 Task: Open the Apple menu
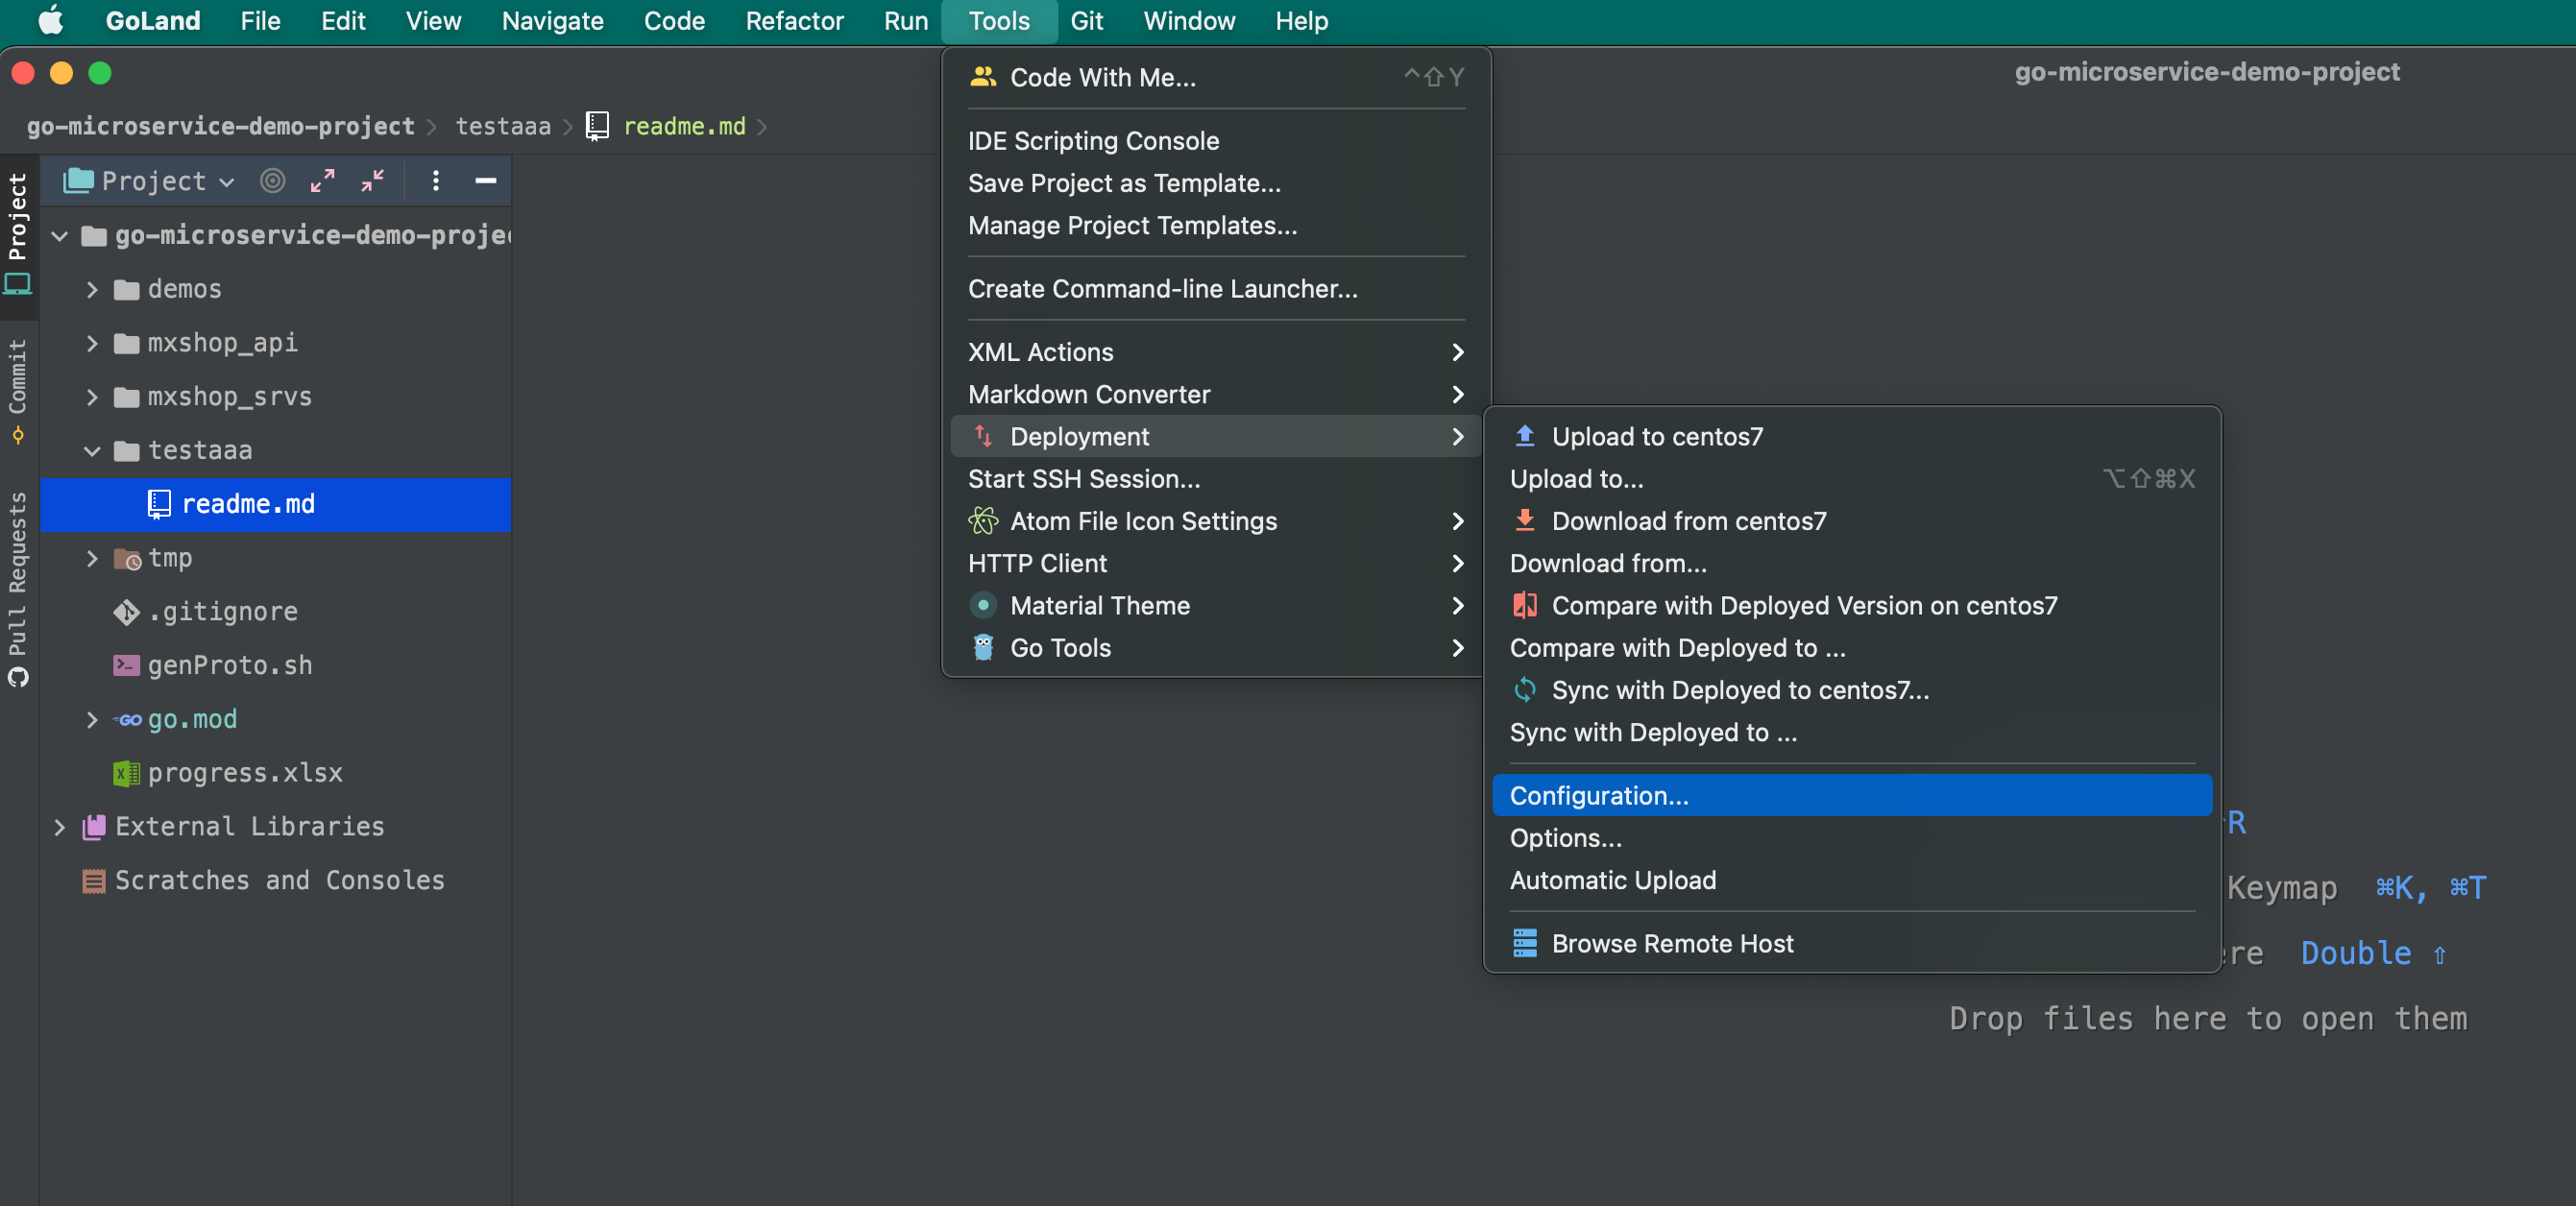click(51, 21)
